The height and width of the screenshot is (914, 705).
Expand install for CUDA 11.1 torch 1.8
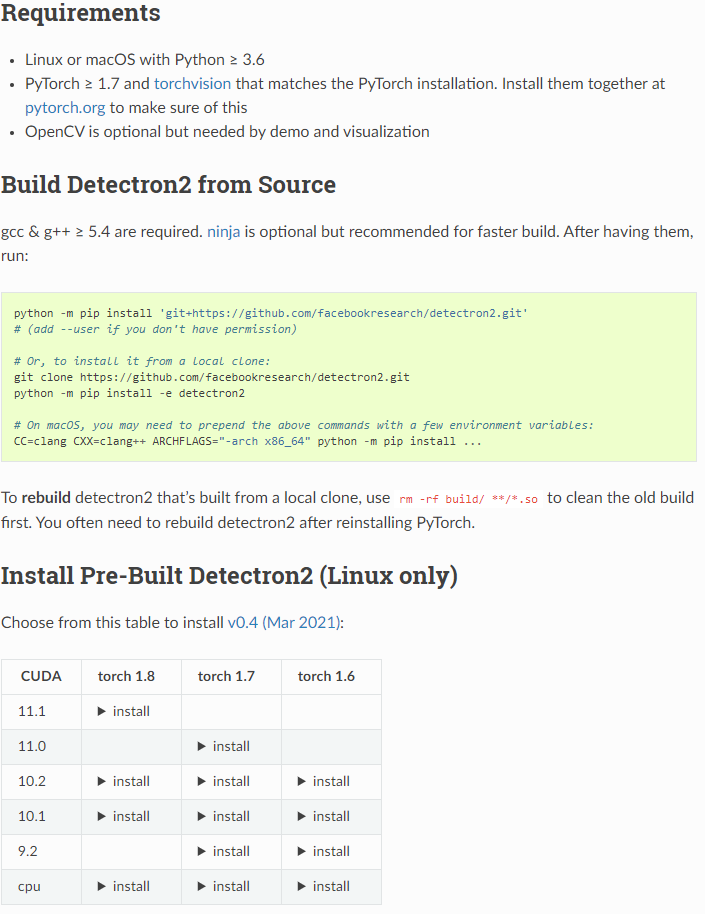[123, 711]
